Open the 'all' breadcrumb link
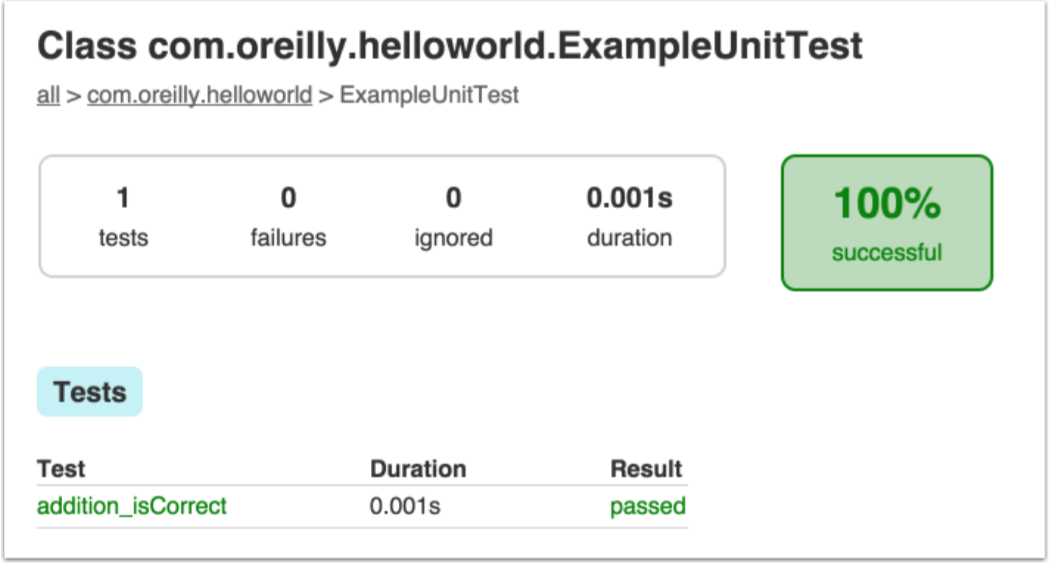Image resolution: width=1060 pixels, height=576 pixels. pos(48,95)
